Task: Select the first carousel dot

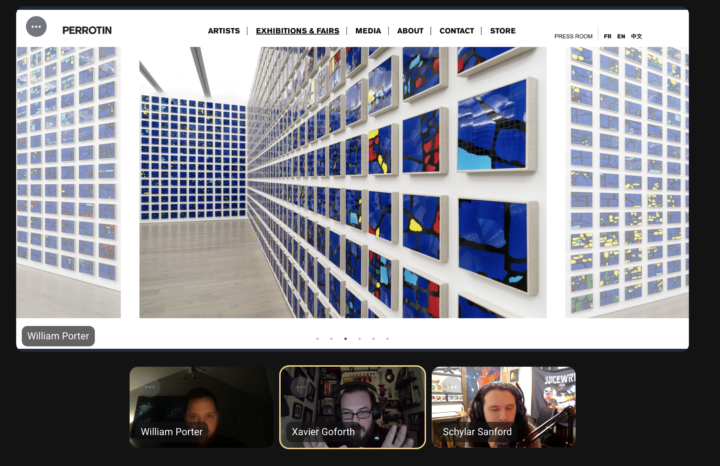Action: [x=317, y=339]
